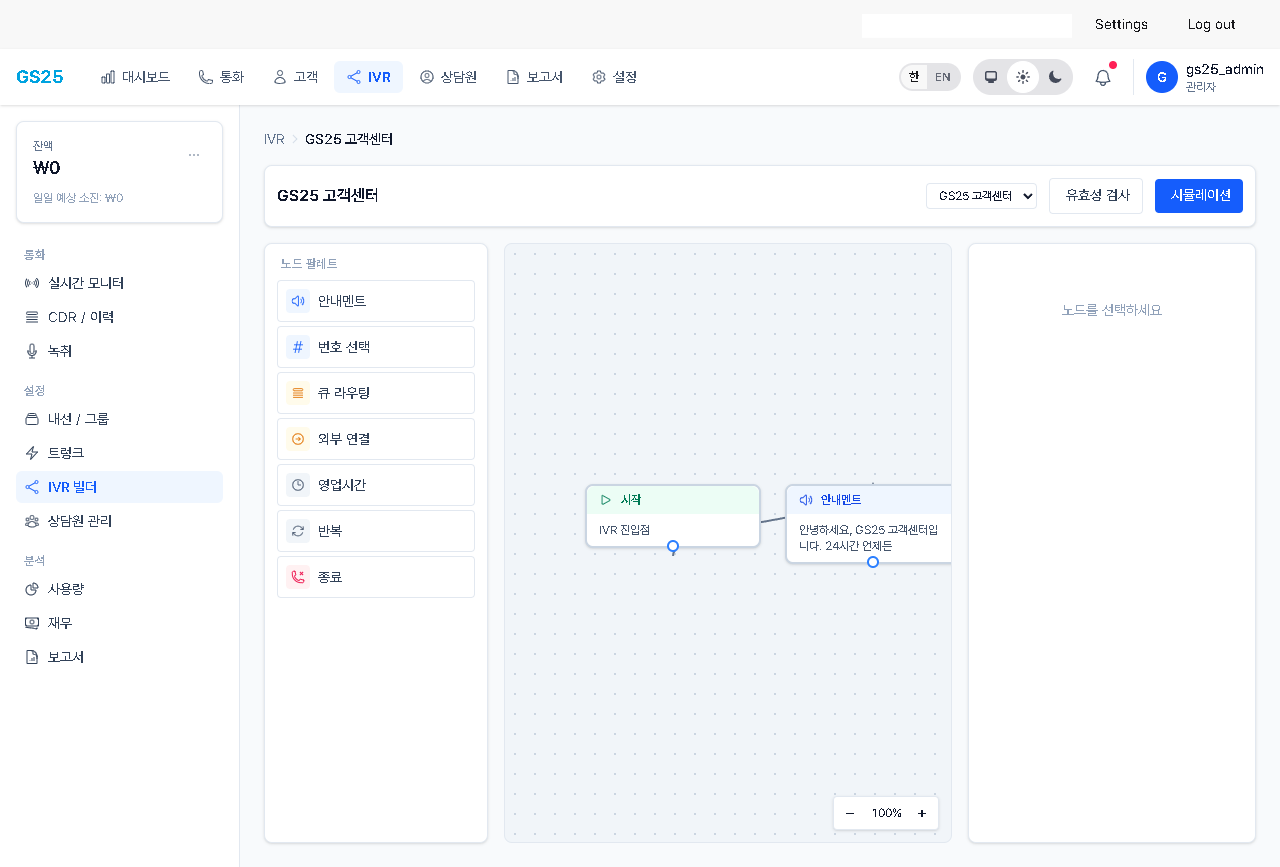Open IVR 빌더 in sidebar
This screenshot has height=867, width=1280.
[119, 487]
